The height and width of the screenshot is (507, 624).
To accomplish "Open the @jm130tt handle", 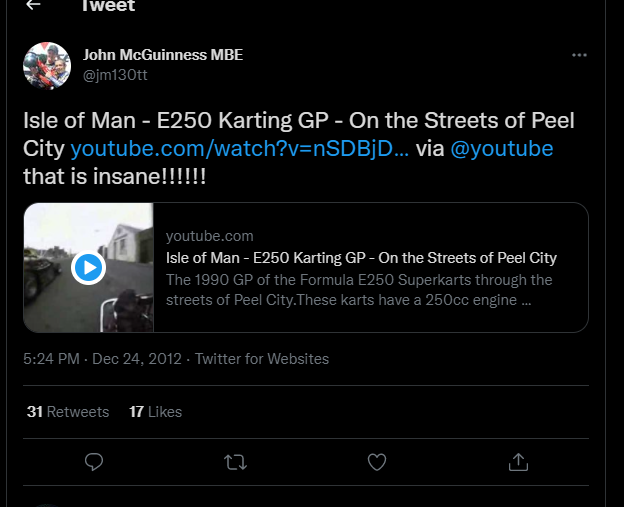I will point(115,75).
